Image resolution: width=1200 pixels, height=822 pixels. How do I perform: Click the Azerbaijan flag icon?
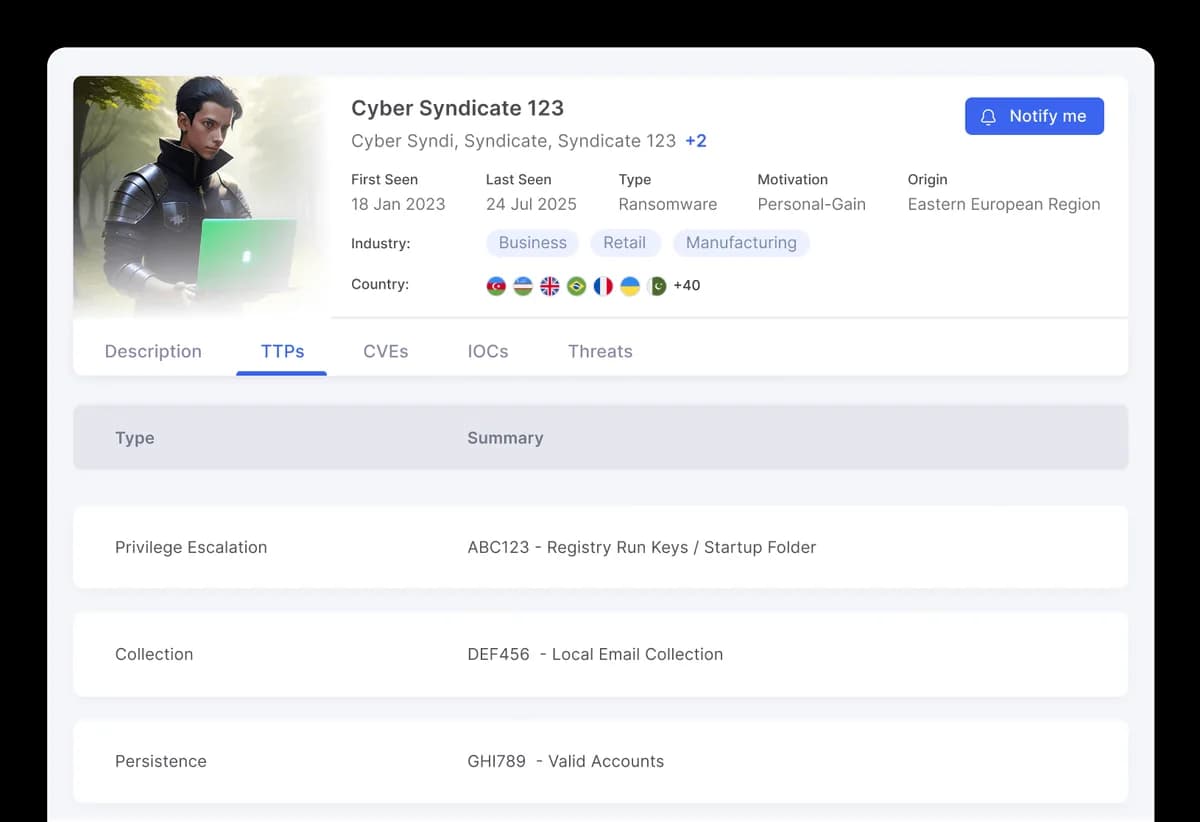(496, 286)
